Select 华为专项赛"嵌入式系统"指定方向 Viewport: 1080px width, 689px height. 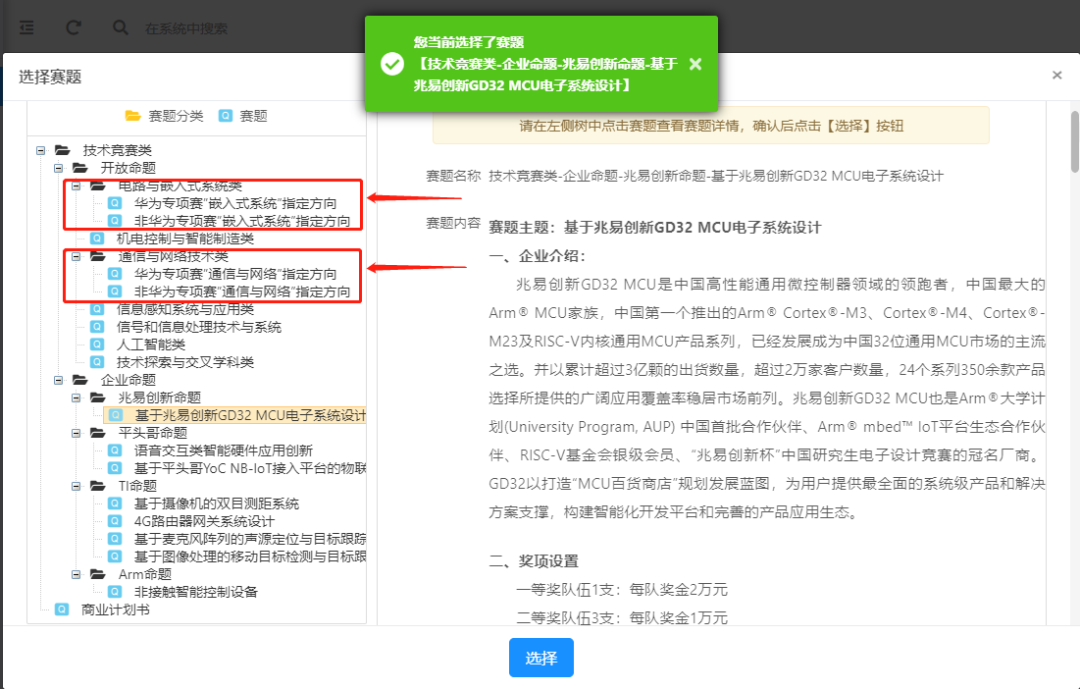(x=236, y=204)
